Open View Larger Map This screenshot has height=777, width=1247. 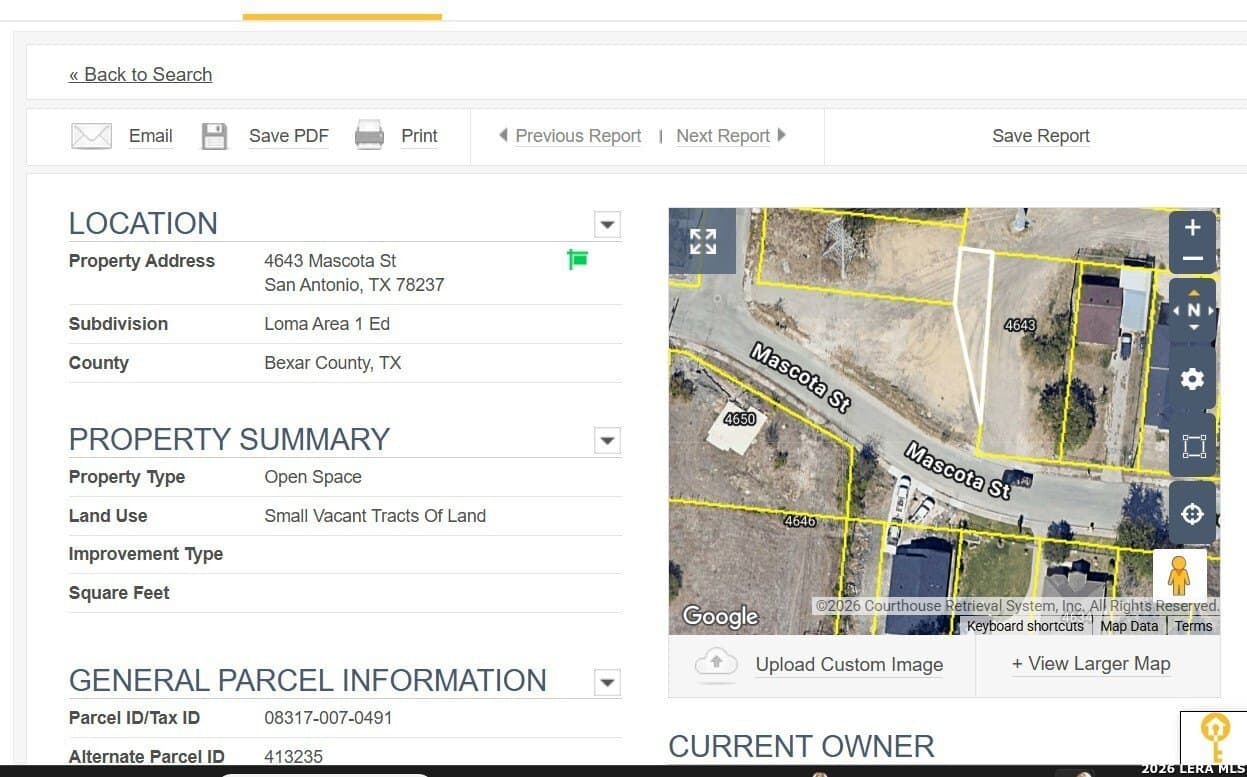pyautogui.click(x=1091, y=663)
